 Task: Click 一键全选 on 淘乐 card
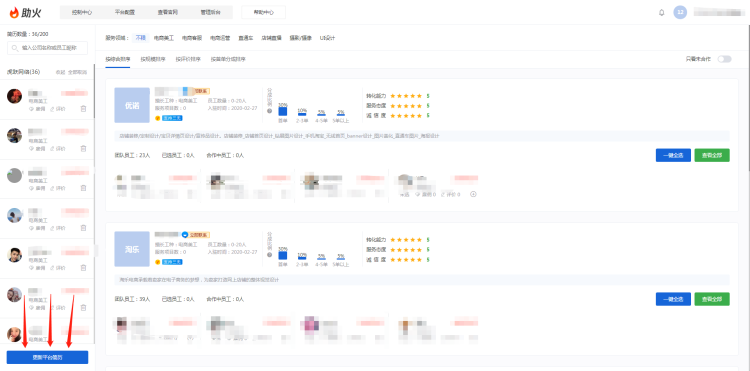click(673, 299)
